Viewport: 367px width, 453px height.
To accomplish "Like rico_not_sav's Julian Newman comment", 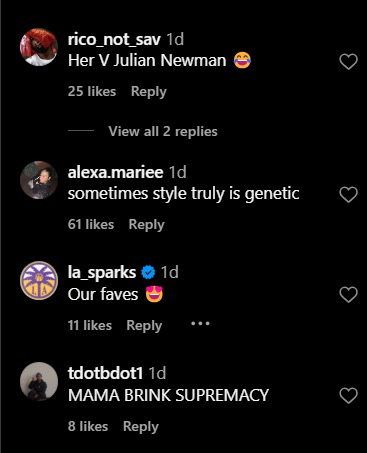I will pos(348,62).
